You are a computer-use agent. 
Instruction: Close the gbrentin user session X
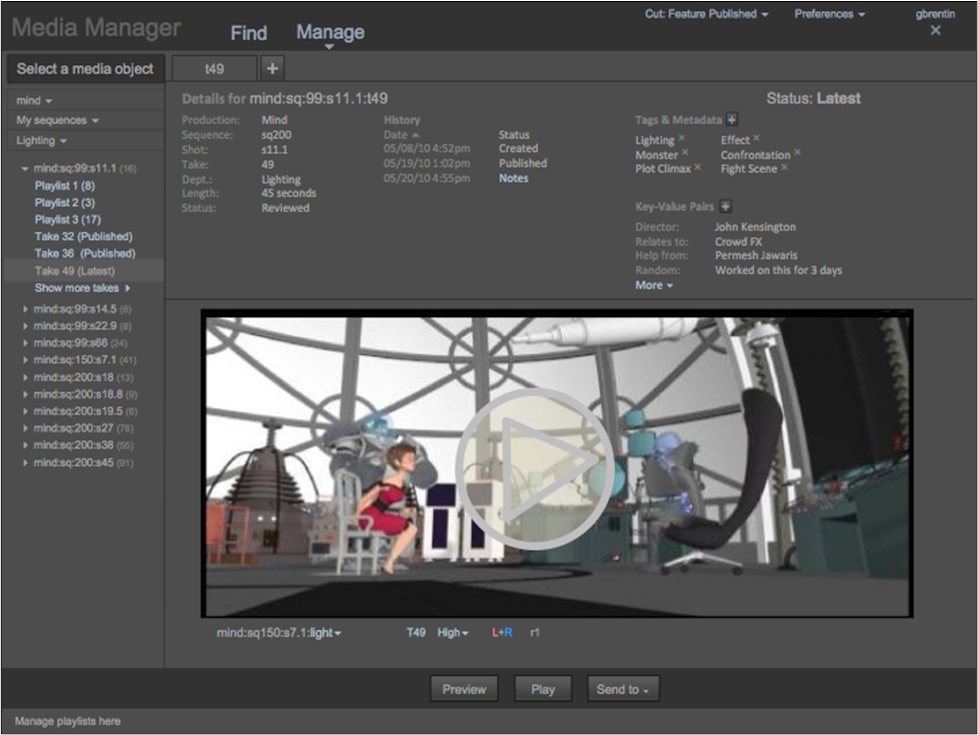coord(935,31)
